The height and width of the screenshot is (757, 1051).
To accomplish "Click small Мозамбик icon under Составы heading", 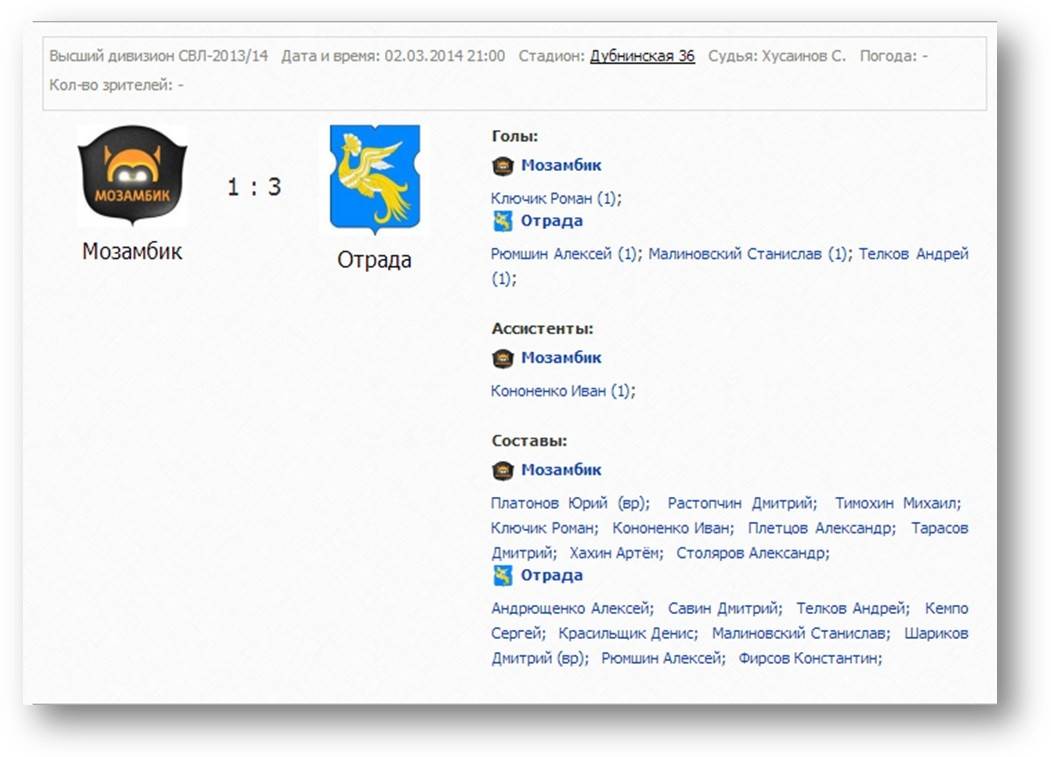I will tap(503, 470).
